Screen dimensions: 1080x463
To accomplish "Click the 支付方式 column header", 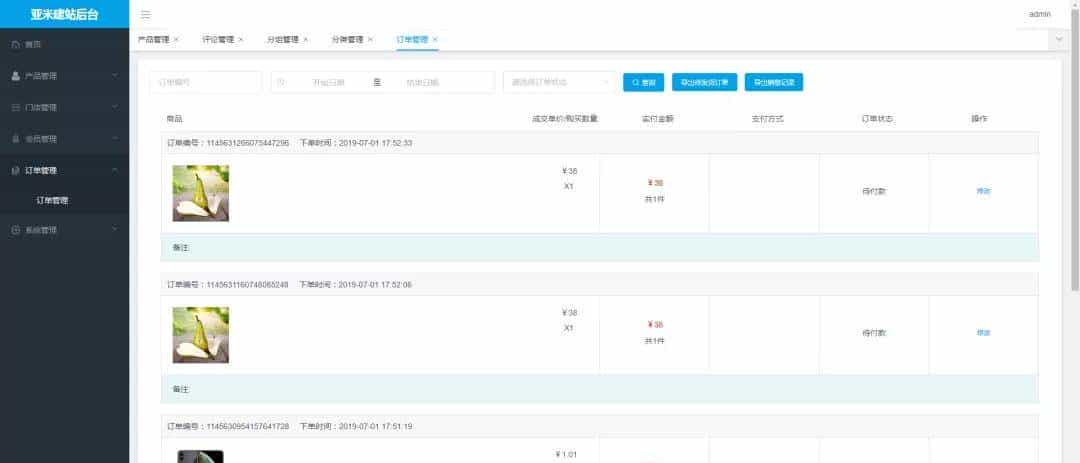I will point(767,119).
